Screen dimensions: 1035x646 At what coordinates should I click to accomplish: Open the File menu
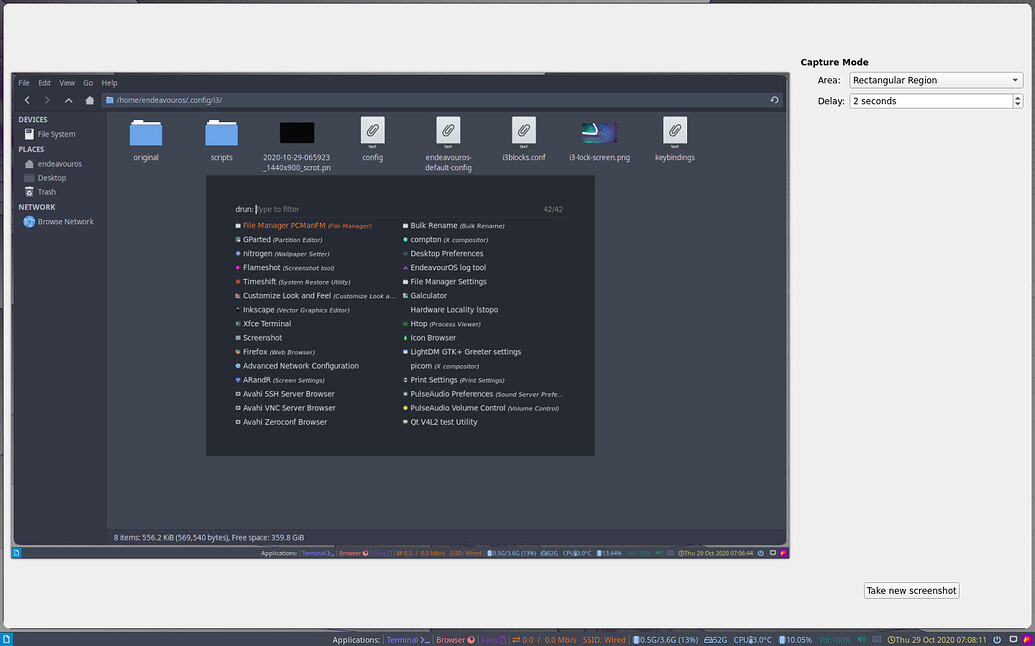(x=22, y=82)
